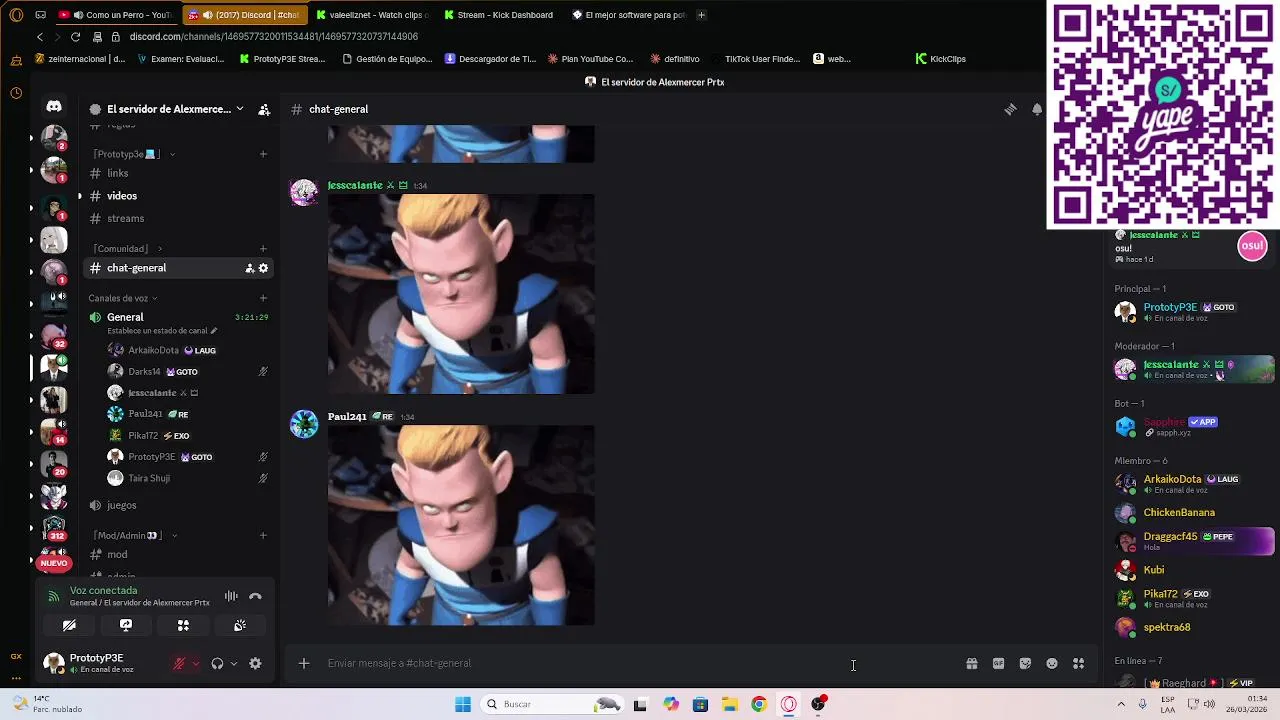Switch to El mejor software tab
1280x720 pixels.
coord(629,15)
